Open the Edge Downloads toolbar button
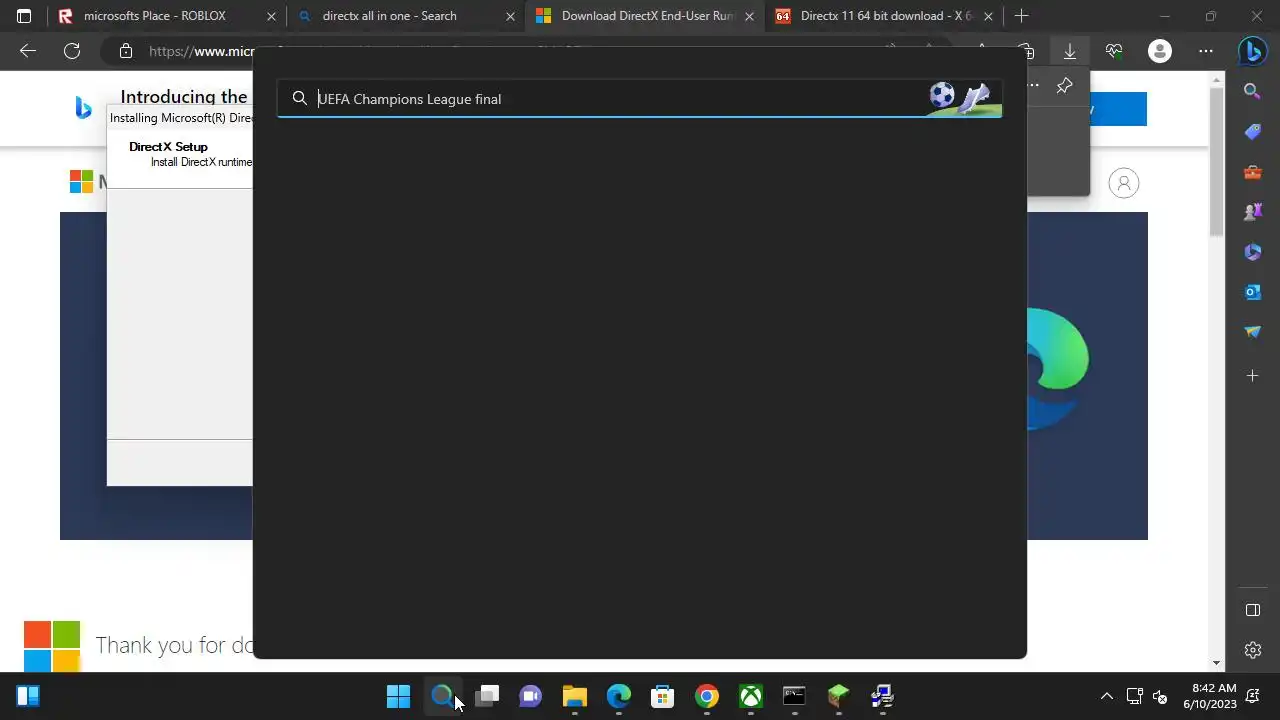This screenshot has height=720, width=1280. click(1070, 51)
